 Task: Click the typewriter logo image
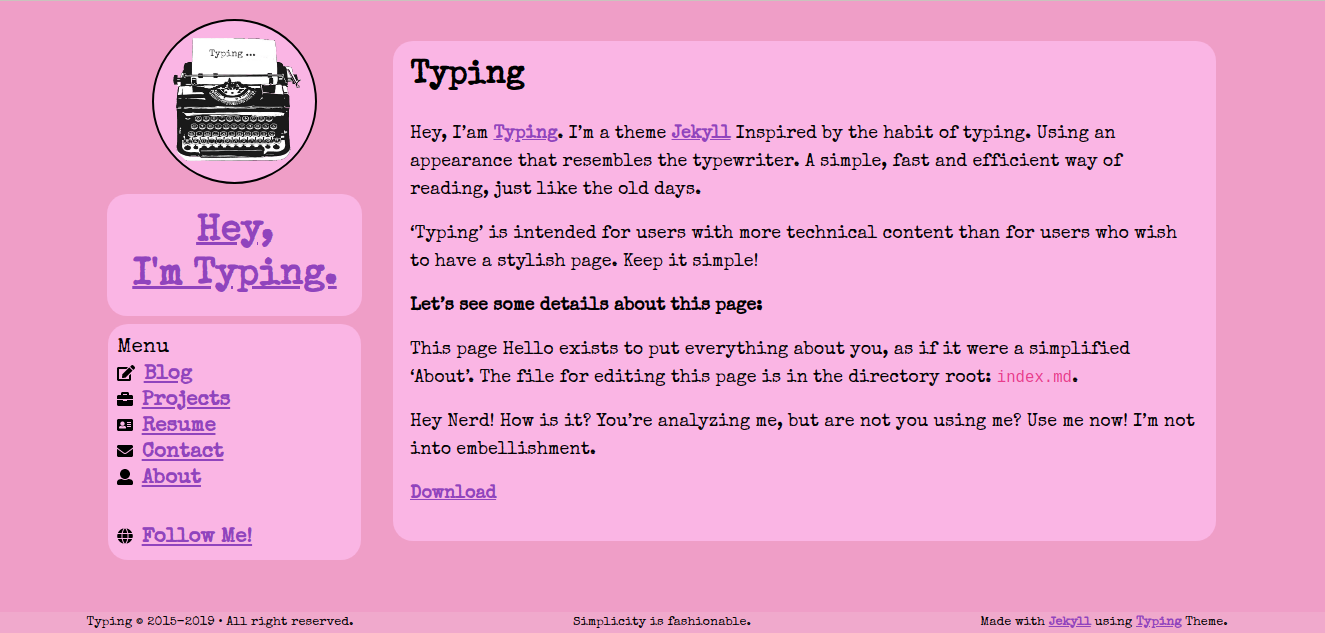(234, 101)
